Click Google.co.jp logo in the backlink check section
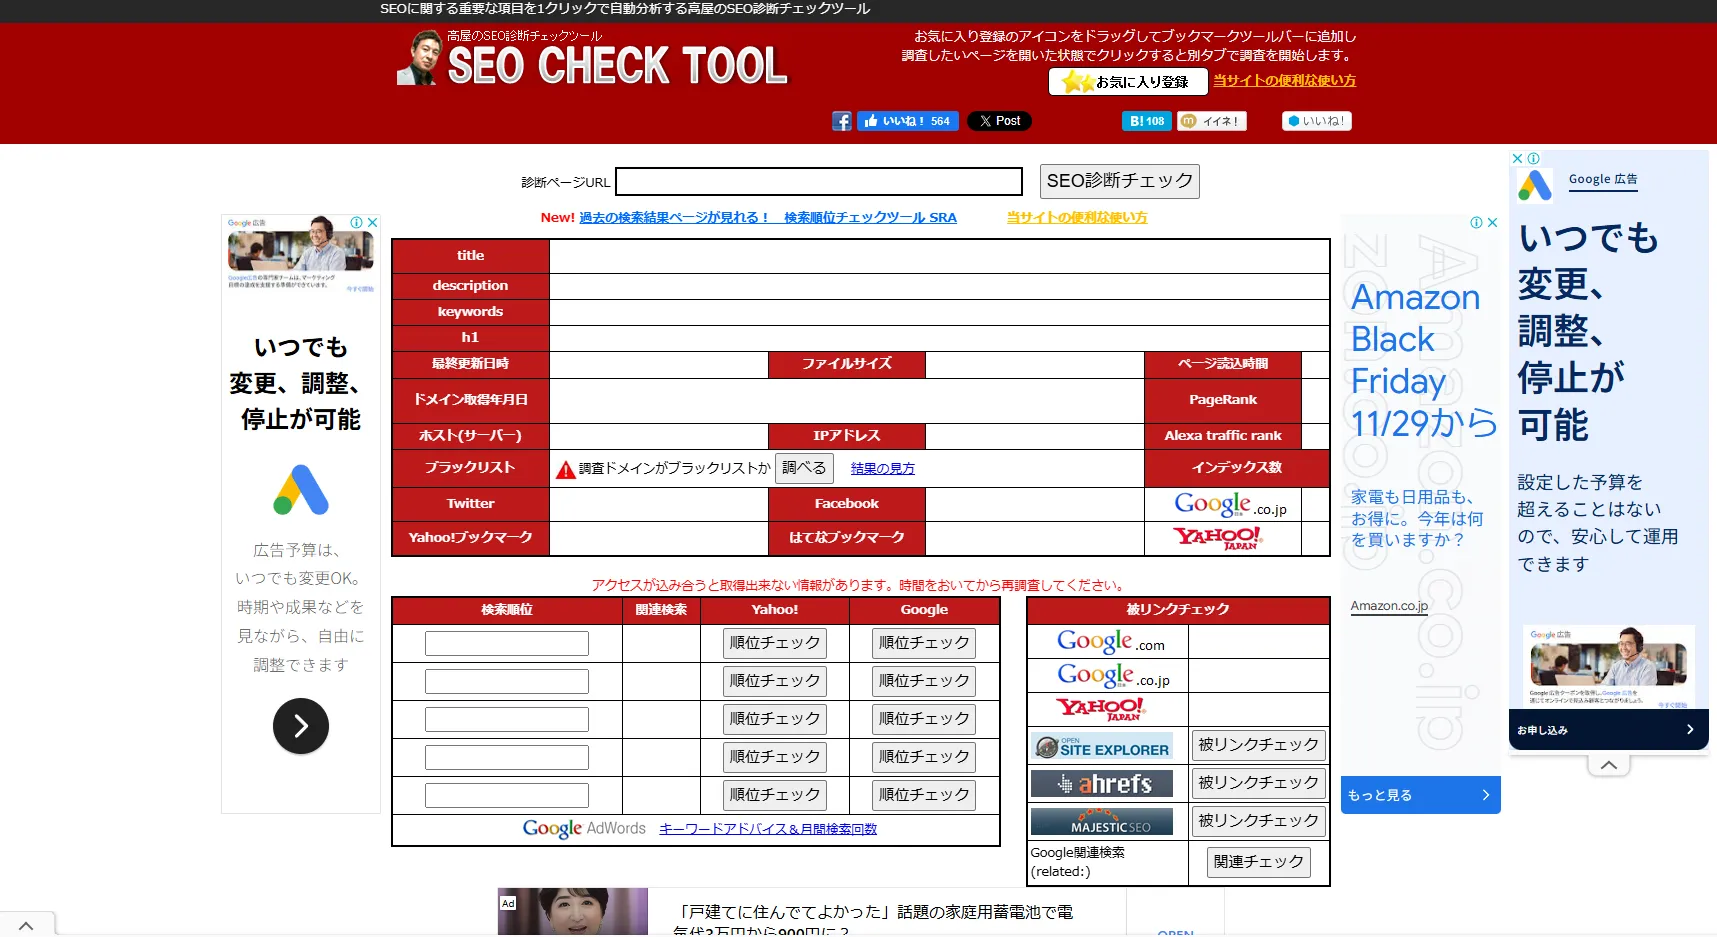This screenshot has height=937, width=1717. click(1113, 676)
